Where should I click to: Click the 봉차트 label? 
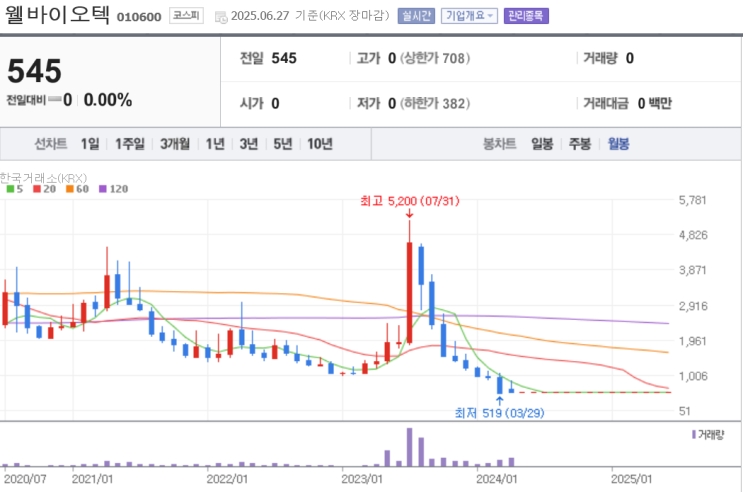coord(499,144)
